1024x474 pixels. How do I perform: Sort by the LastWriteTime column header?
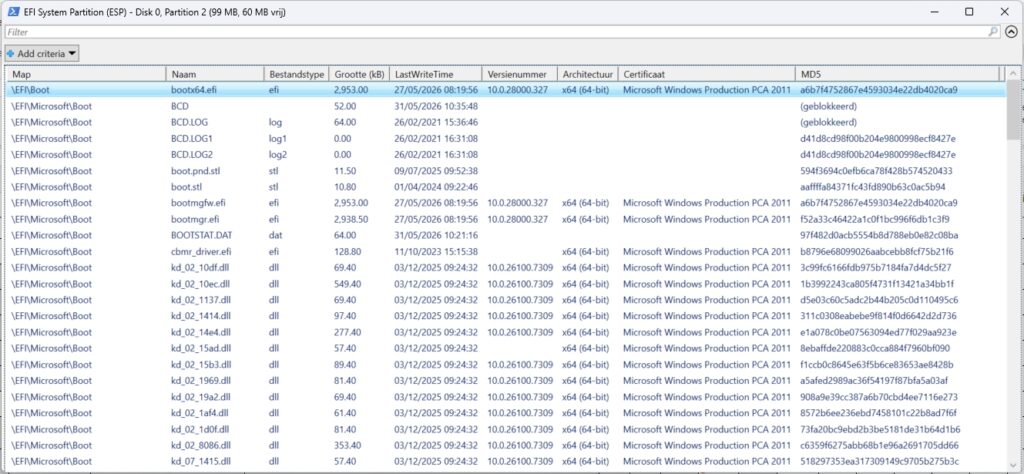(436, 74)
